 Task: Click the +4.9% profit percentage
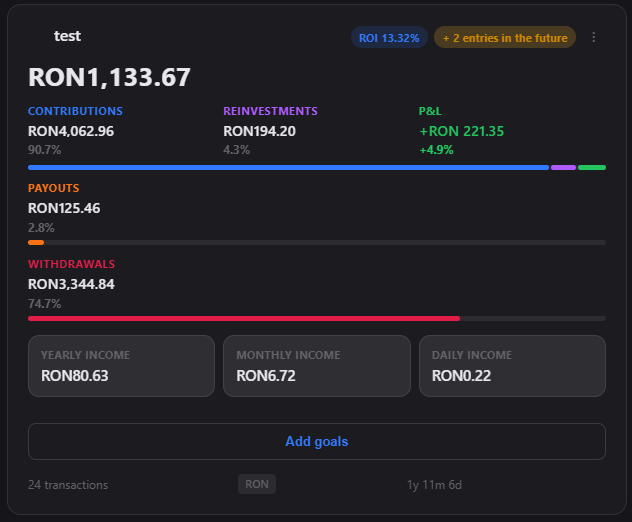pyautogui.click(x=437, y=150)
